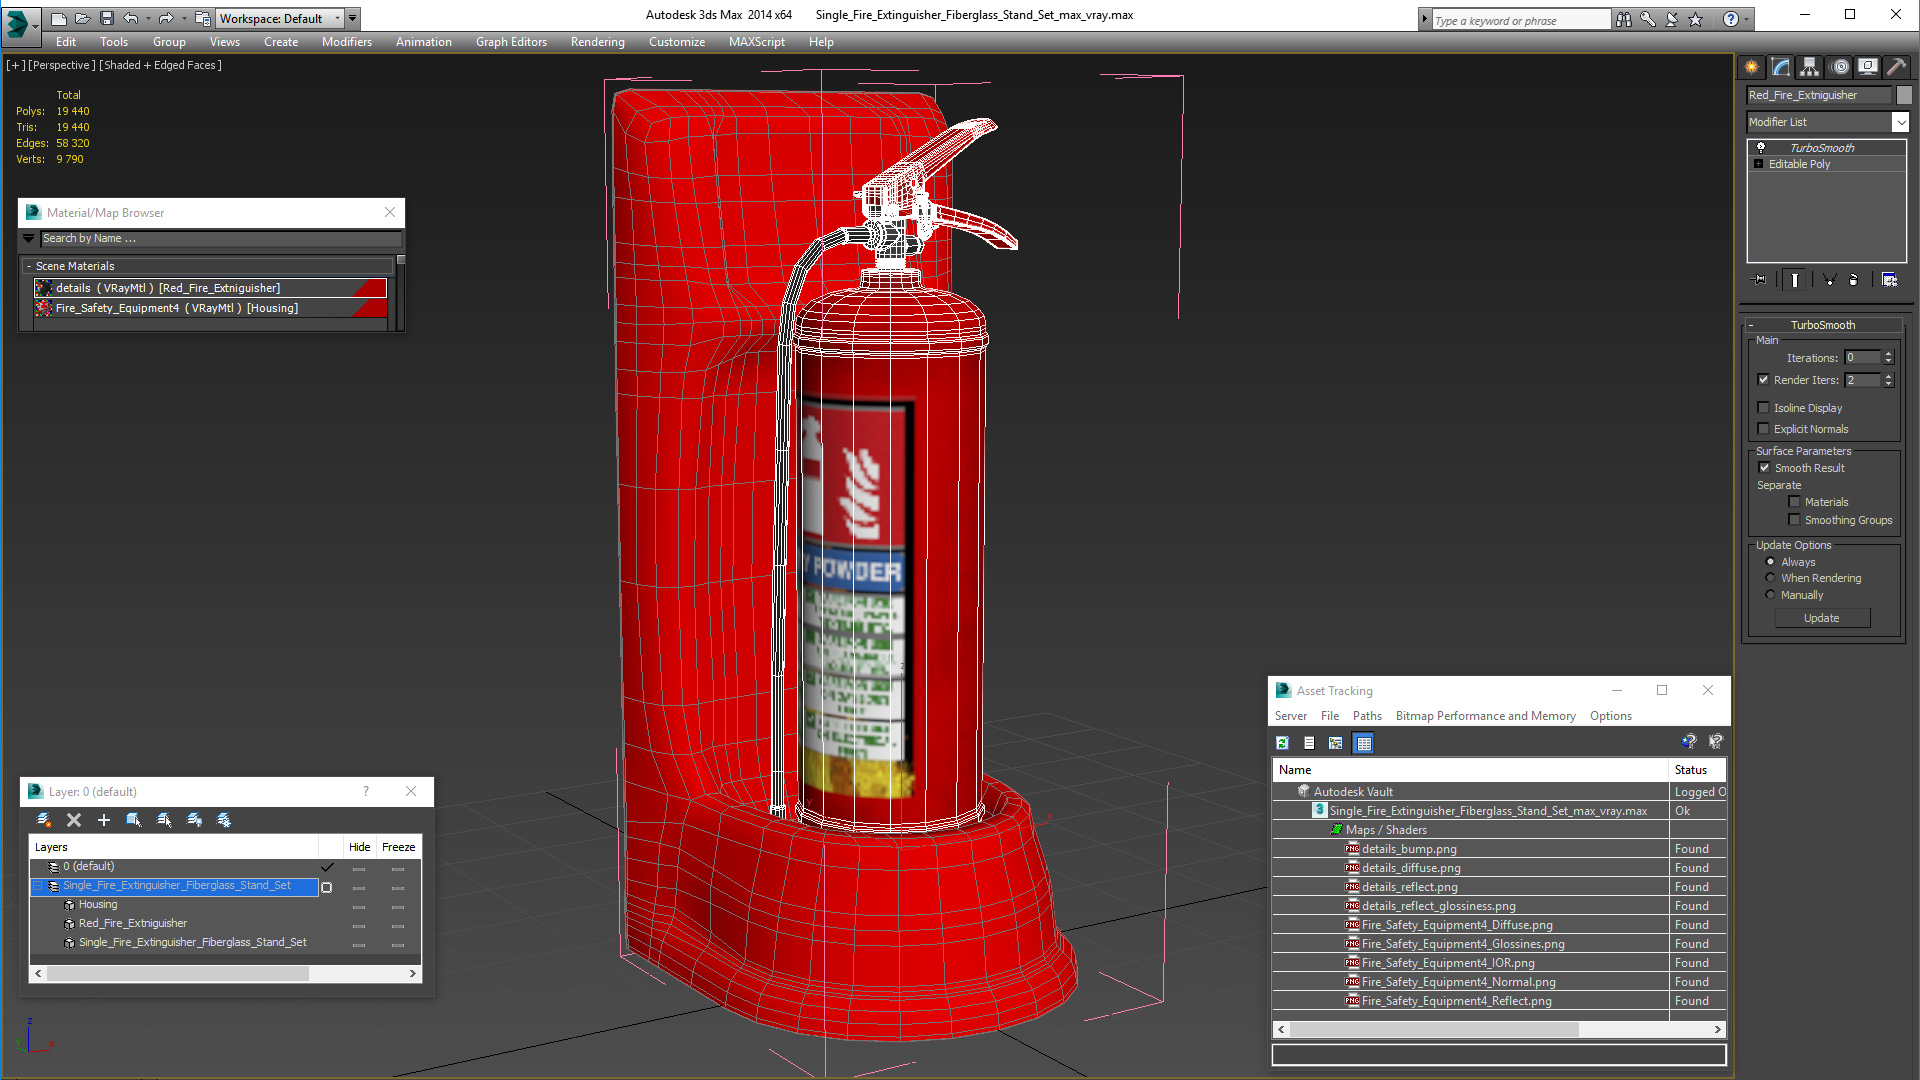Open the Utilities hammer panel tab
Screen dimensions: 1920x1080
pos(1897,67)
